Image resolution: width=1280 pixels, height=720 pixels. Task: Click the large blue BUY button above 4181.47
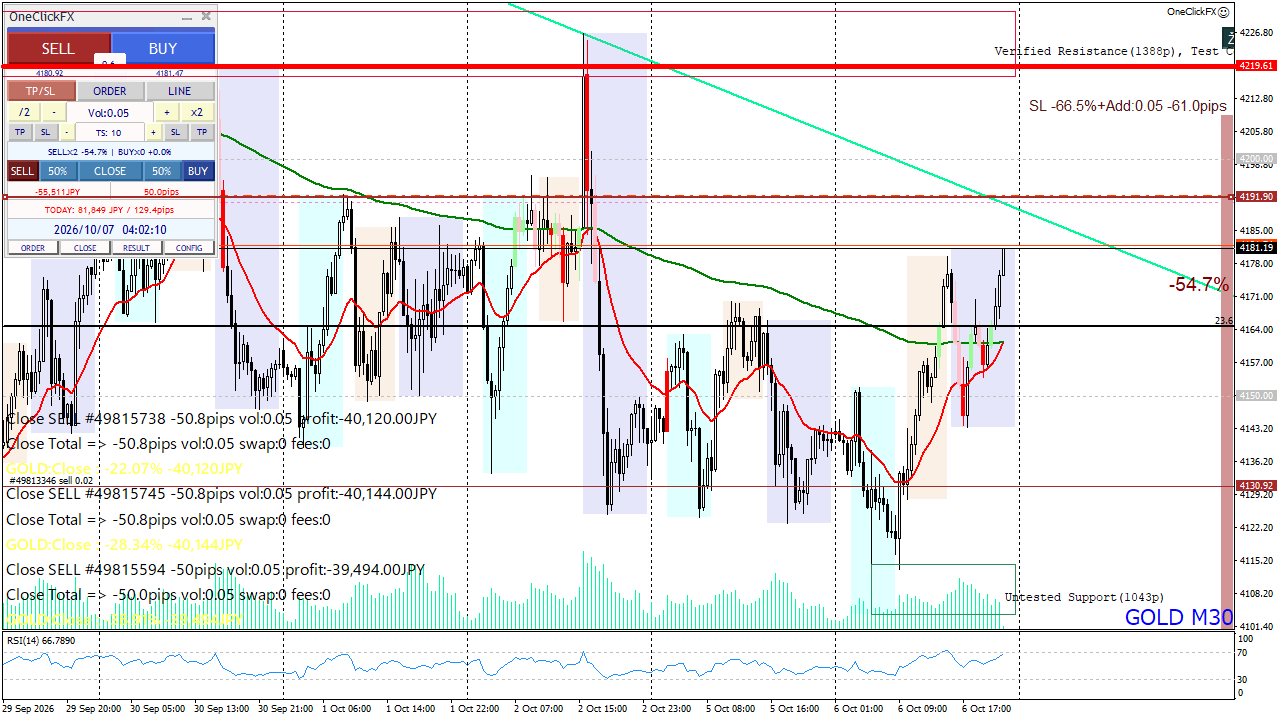[x=163, y=48]
